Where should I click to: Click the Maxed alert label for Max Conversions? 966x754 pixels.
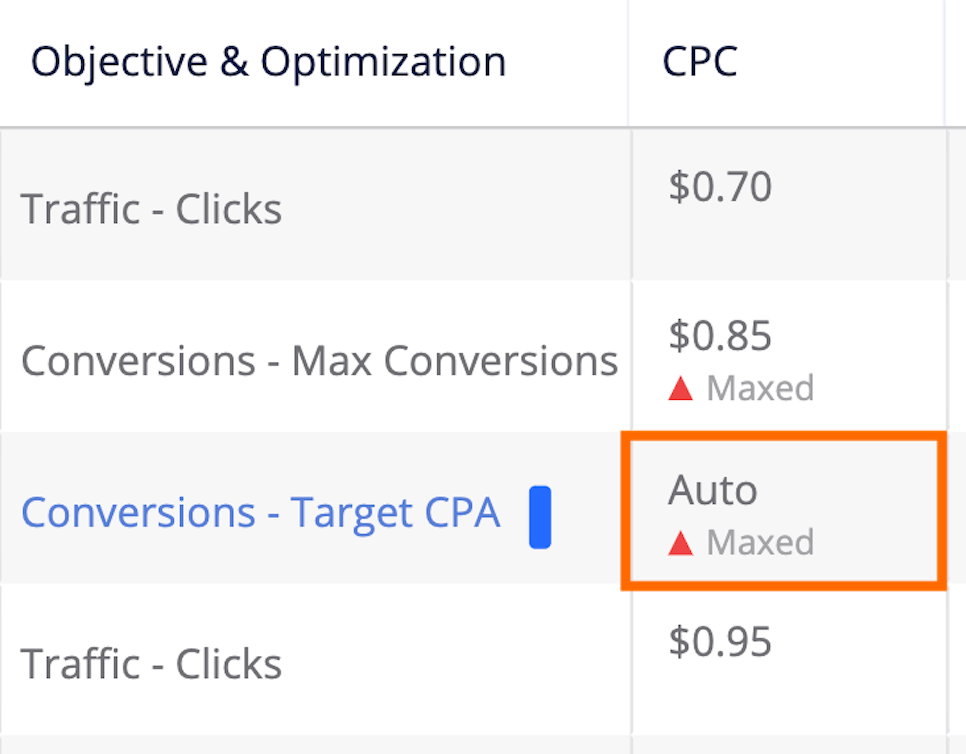(760, 388)
